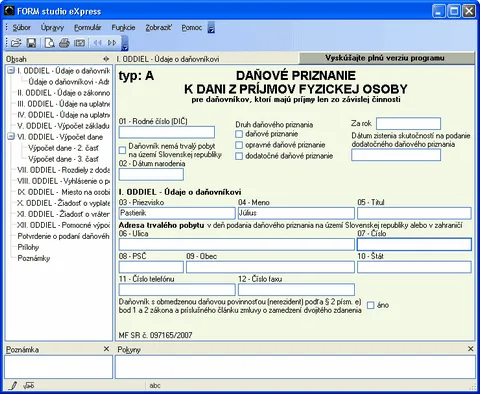Click the pin icon in the Obsah panel
Image resolution: width=480 pixels, height=394 pixels.
point(106,59)
